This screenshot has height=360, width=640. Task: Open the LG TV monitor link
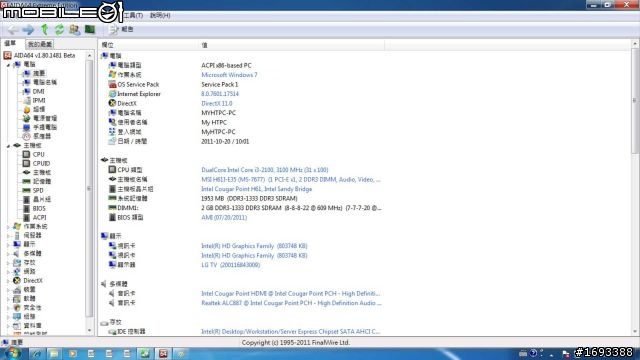click(x=231, y=265)
